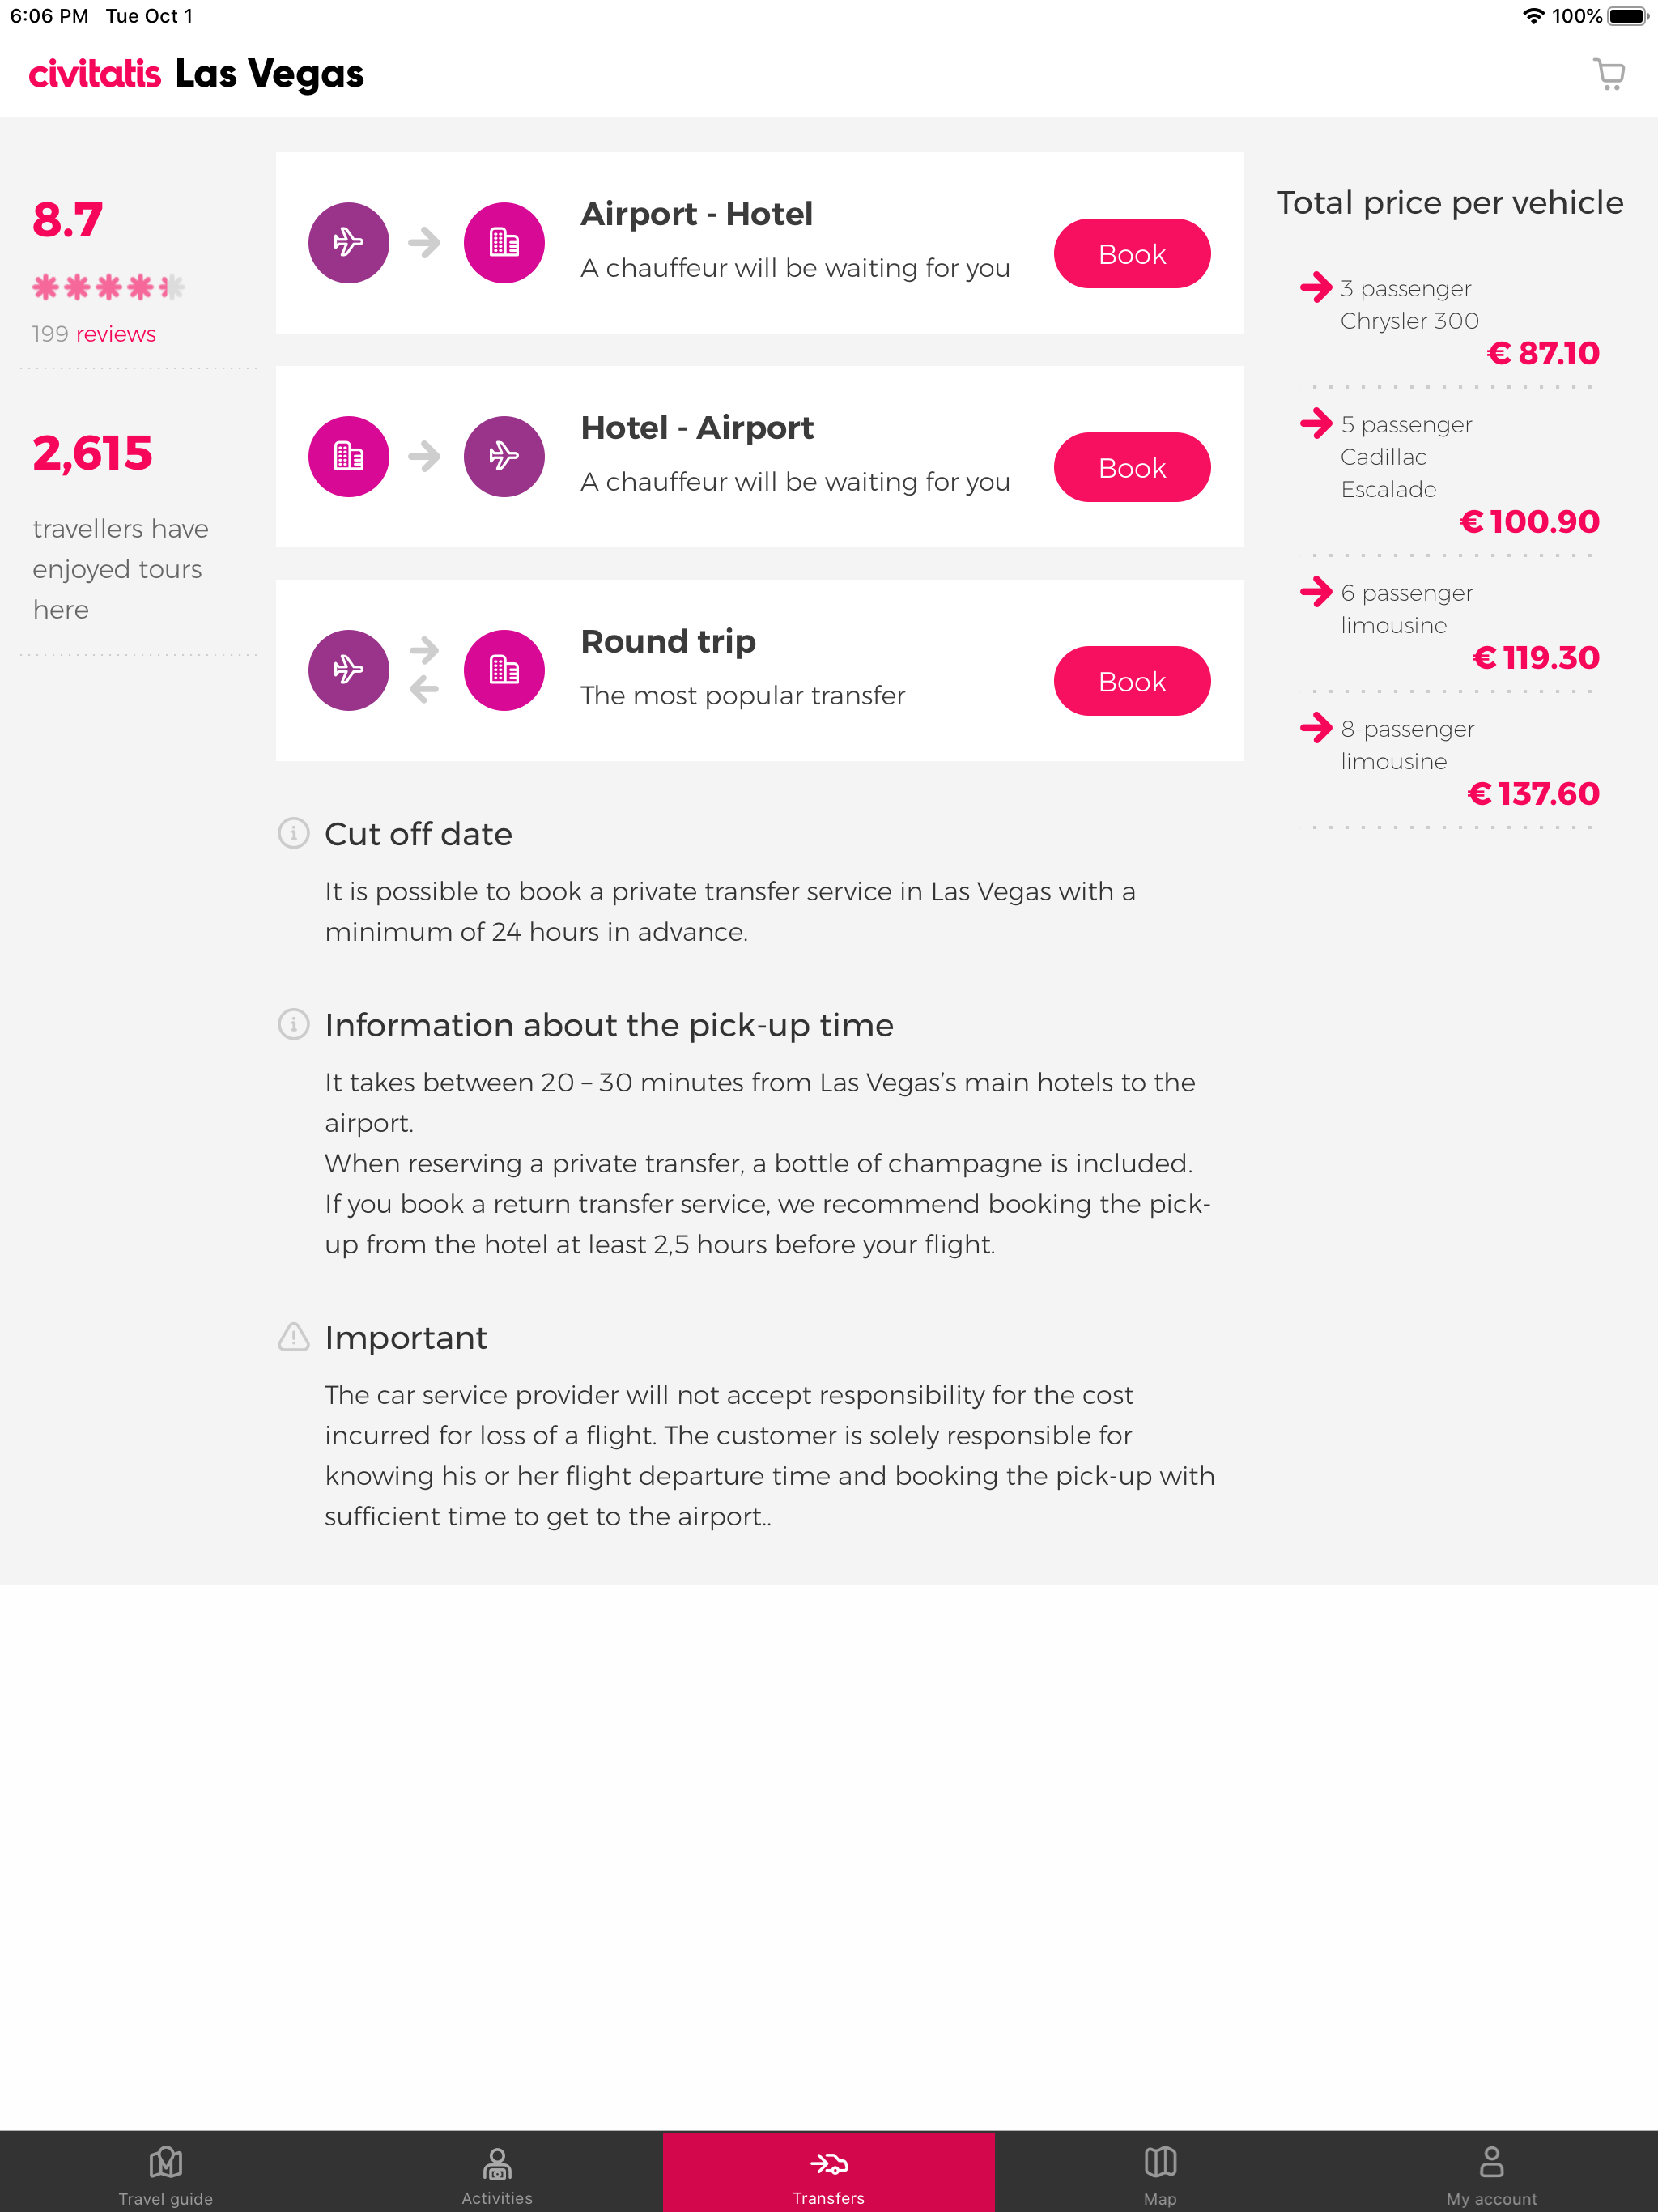
Task: Go to the My account tab
Action: pos(1491,2172)
